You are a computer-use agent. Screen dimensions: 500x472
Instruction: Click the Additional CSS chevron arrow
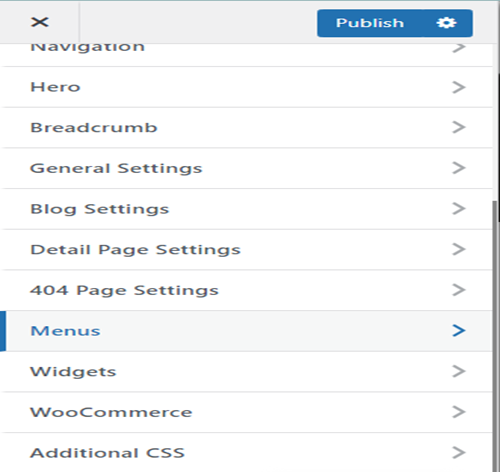pos(459,453)
